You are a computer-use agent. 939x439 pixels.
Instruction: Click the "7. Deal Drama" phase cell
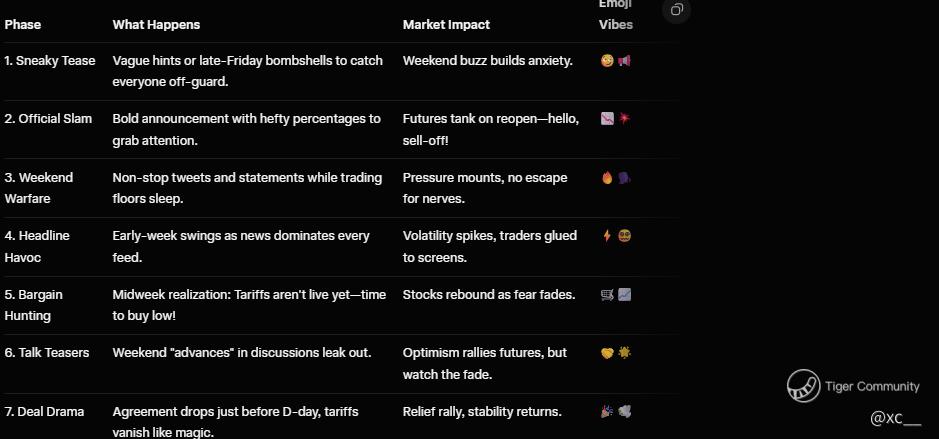(x=44, y=412)
